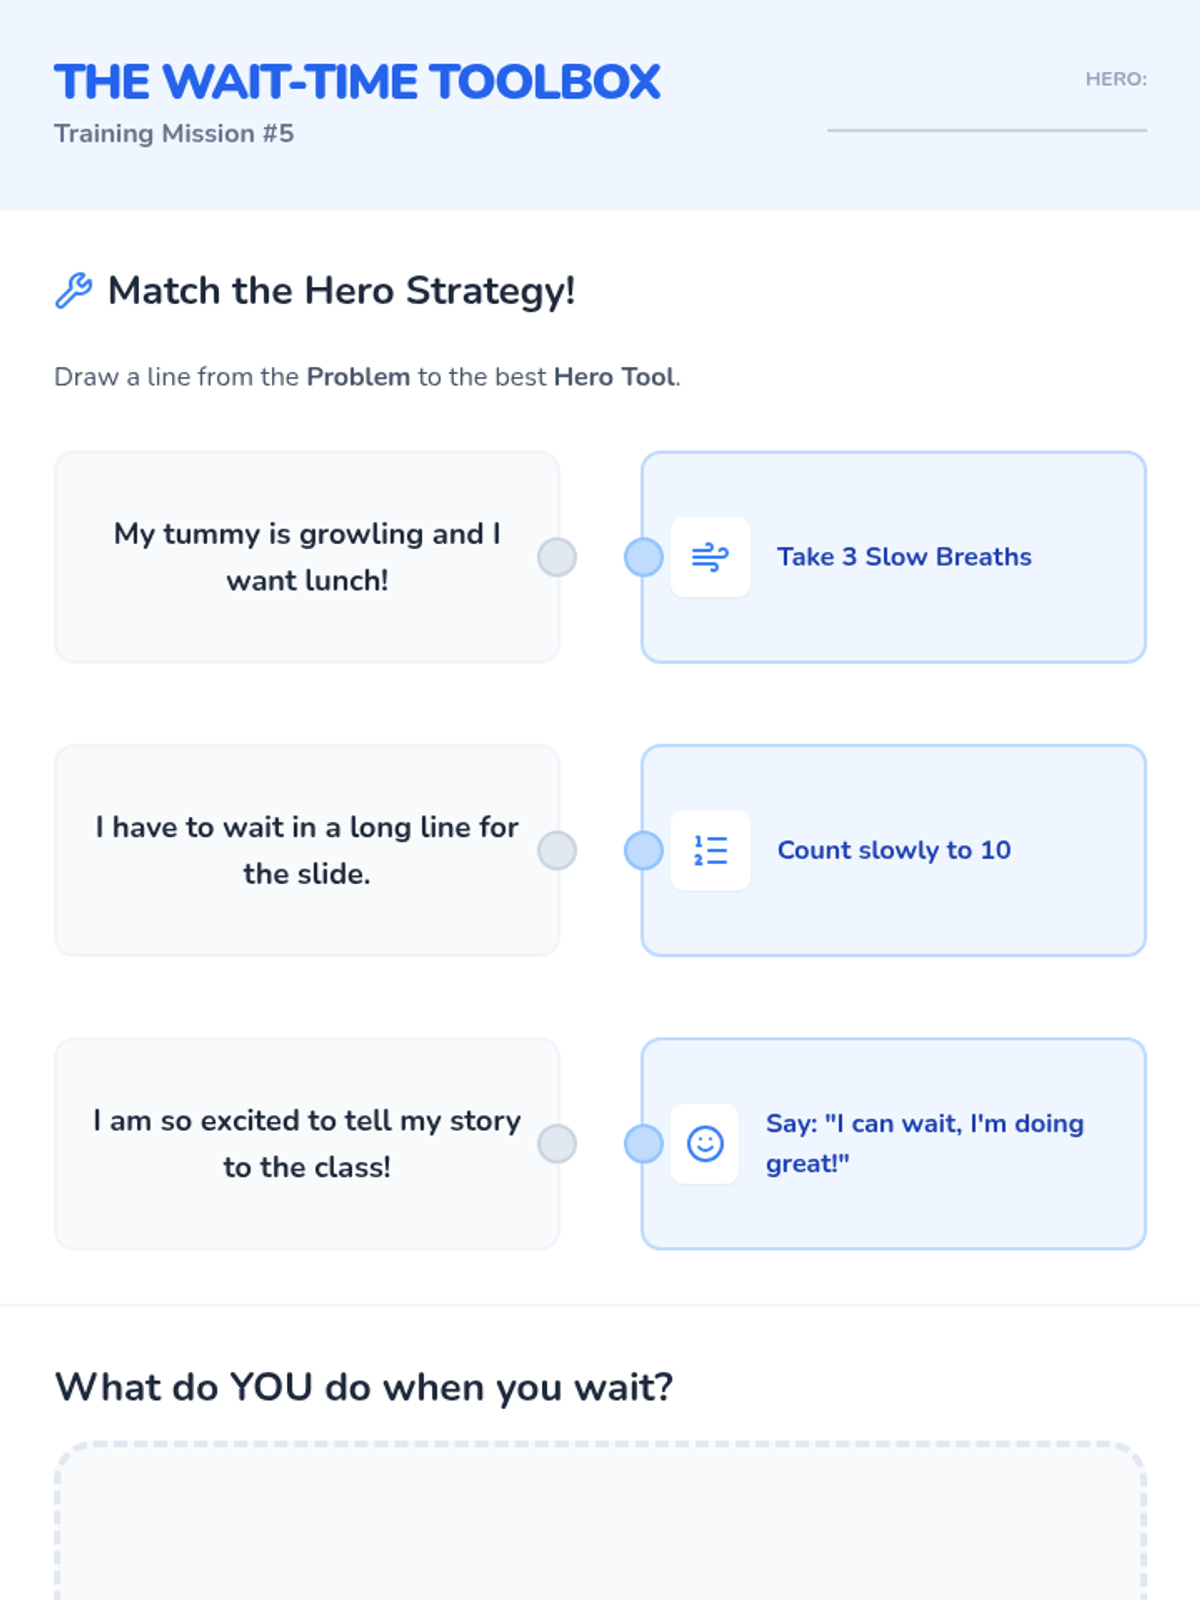Viewport: 1200px width, 1600px height.
Task: Select the 'excited to tell my story' card
Action: tap(306, 1143)
